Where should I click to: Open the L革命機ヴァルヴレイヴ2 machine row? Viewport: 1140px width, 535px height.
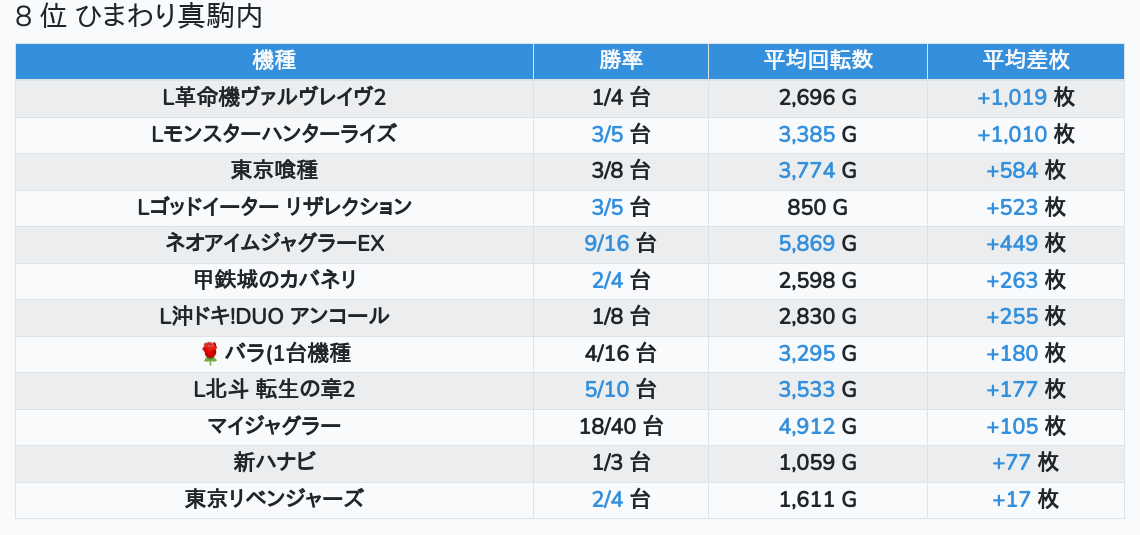click(x=274, y=97)
